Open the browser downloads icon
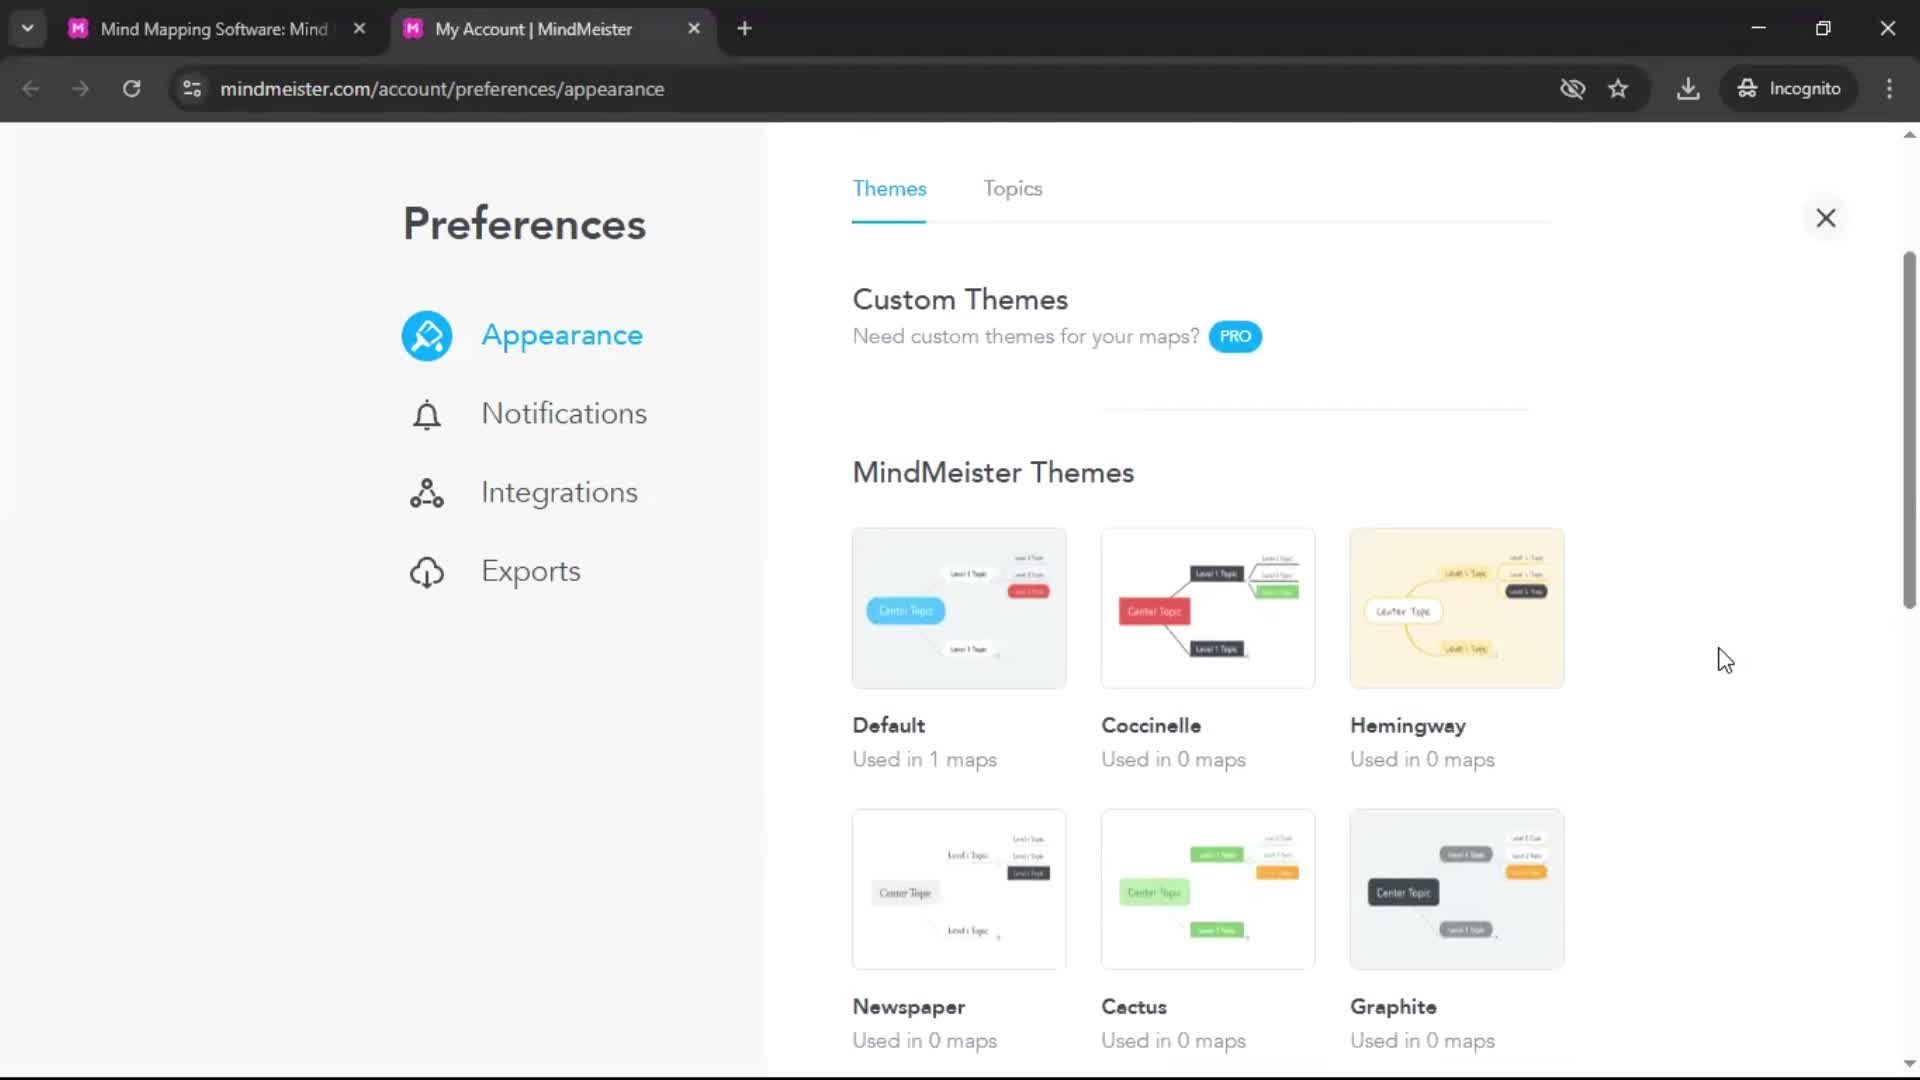 (1688, 89)
